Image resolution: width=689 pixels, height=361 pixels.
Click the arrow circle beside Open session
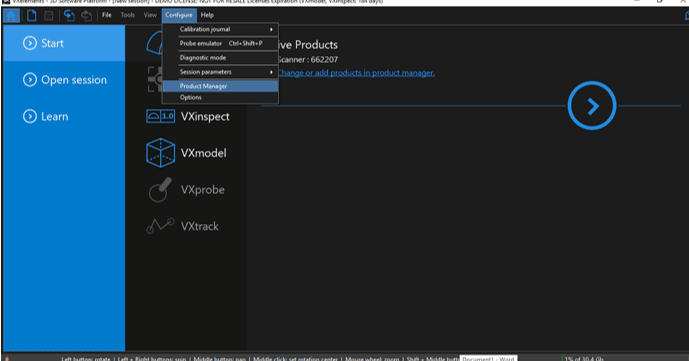[30, 80]
